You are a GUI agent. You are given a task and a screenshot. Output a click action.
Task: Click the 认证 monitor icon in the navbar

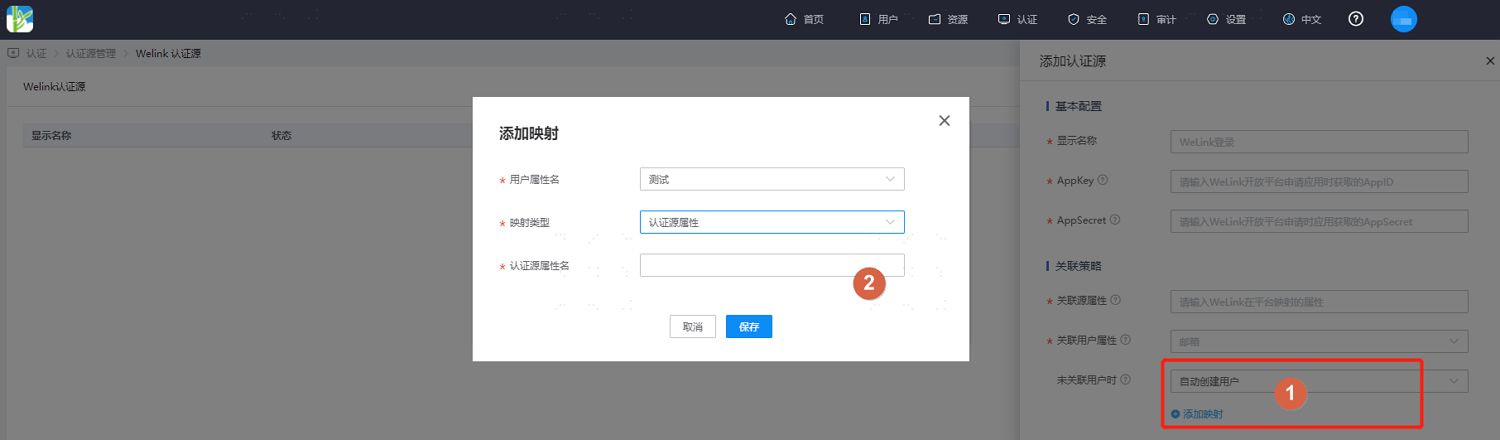(x=1003, y=19)
